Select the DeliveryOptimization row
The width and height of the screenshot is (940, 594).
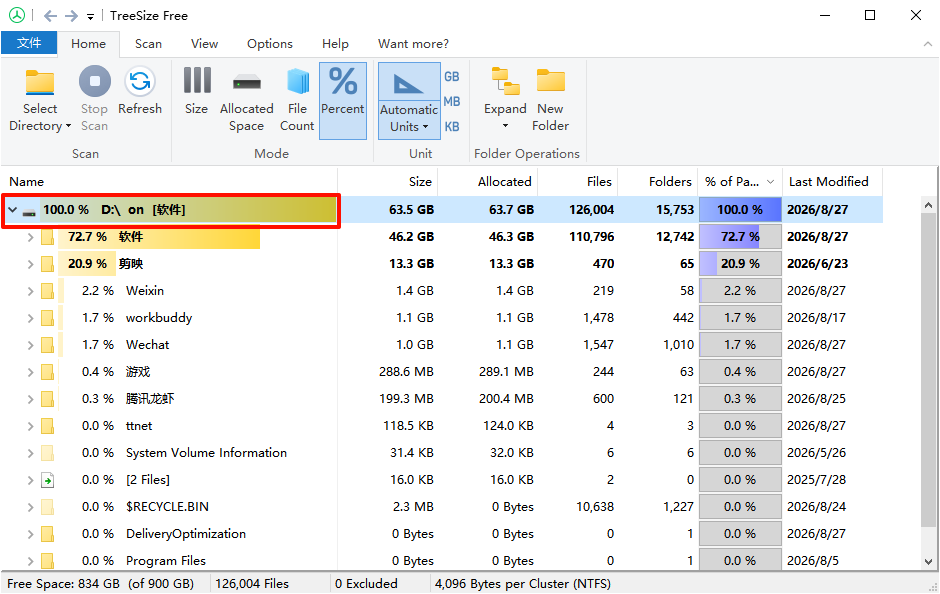click(x=442, y=533)
